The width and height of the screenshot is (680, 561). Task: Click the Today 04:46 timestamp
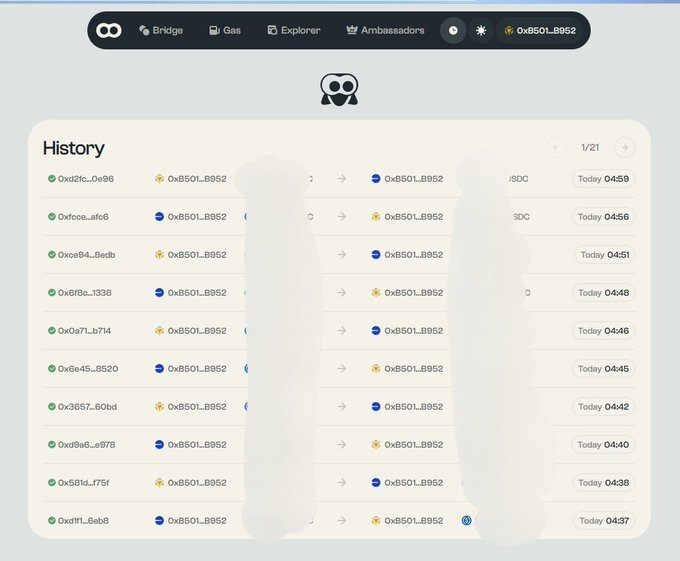[x=603, y=331]
